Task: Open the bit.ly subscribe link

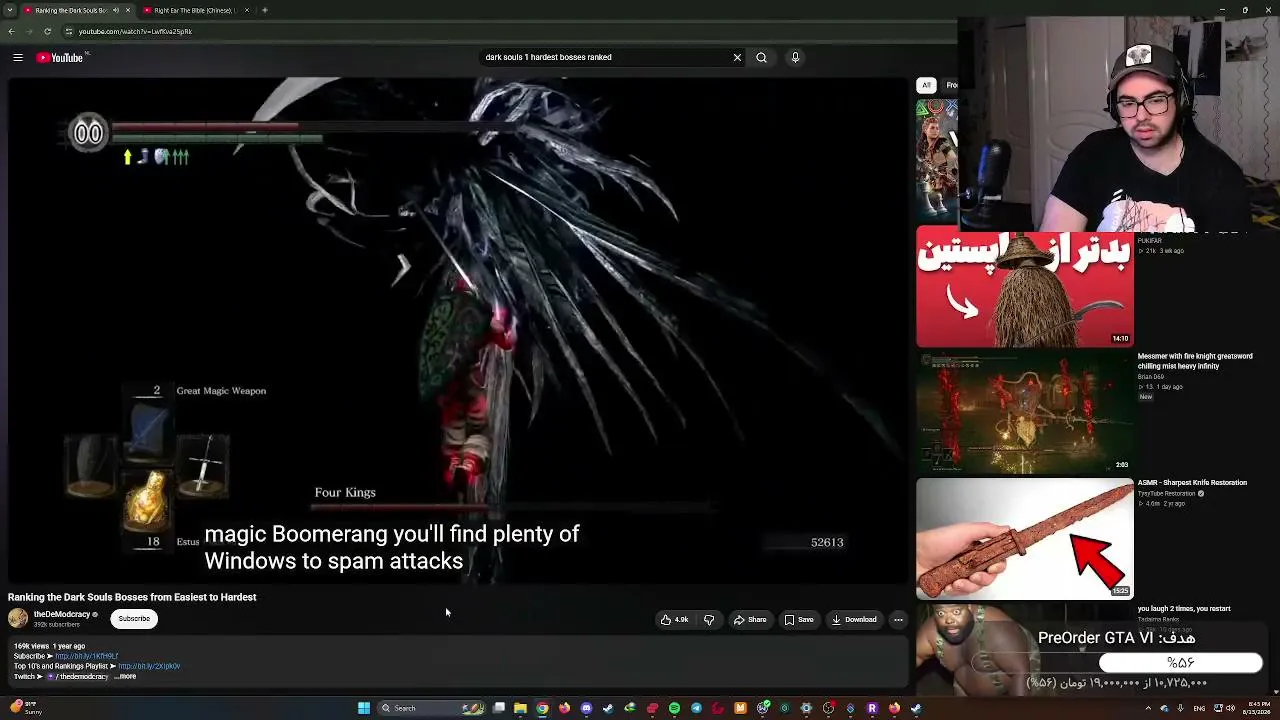Action: tap(86, 656)
